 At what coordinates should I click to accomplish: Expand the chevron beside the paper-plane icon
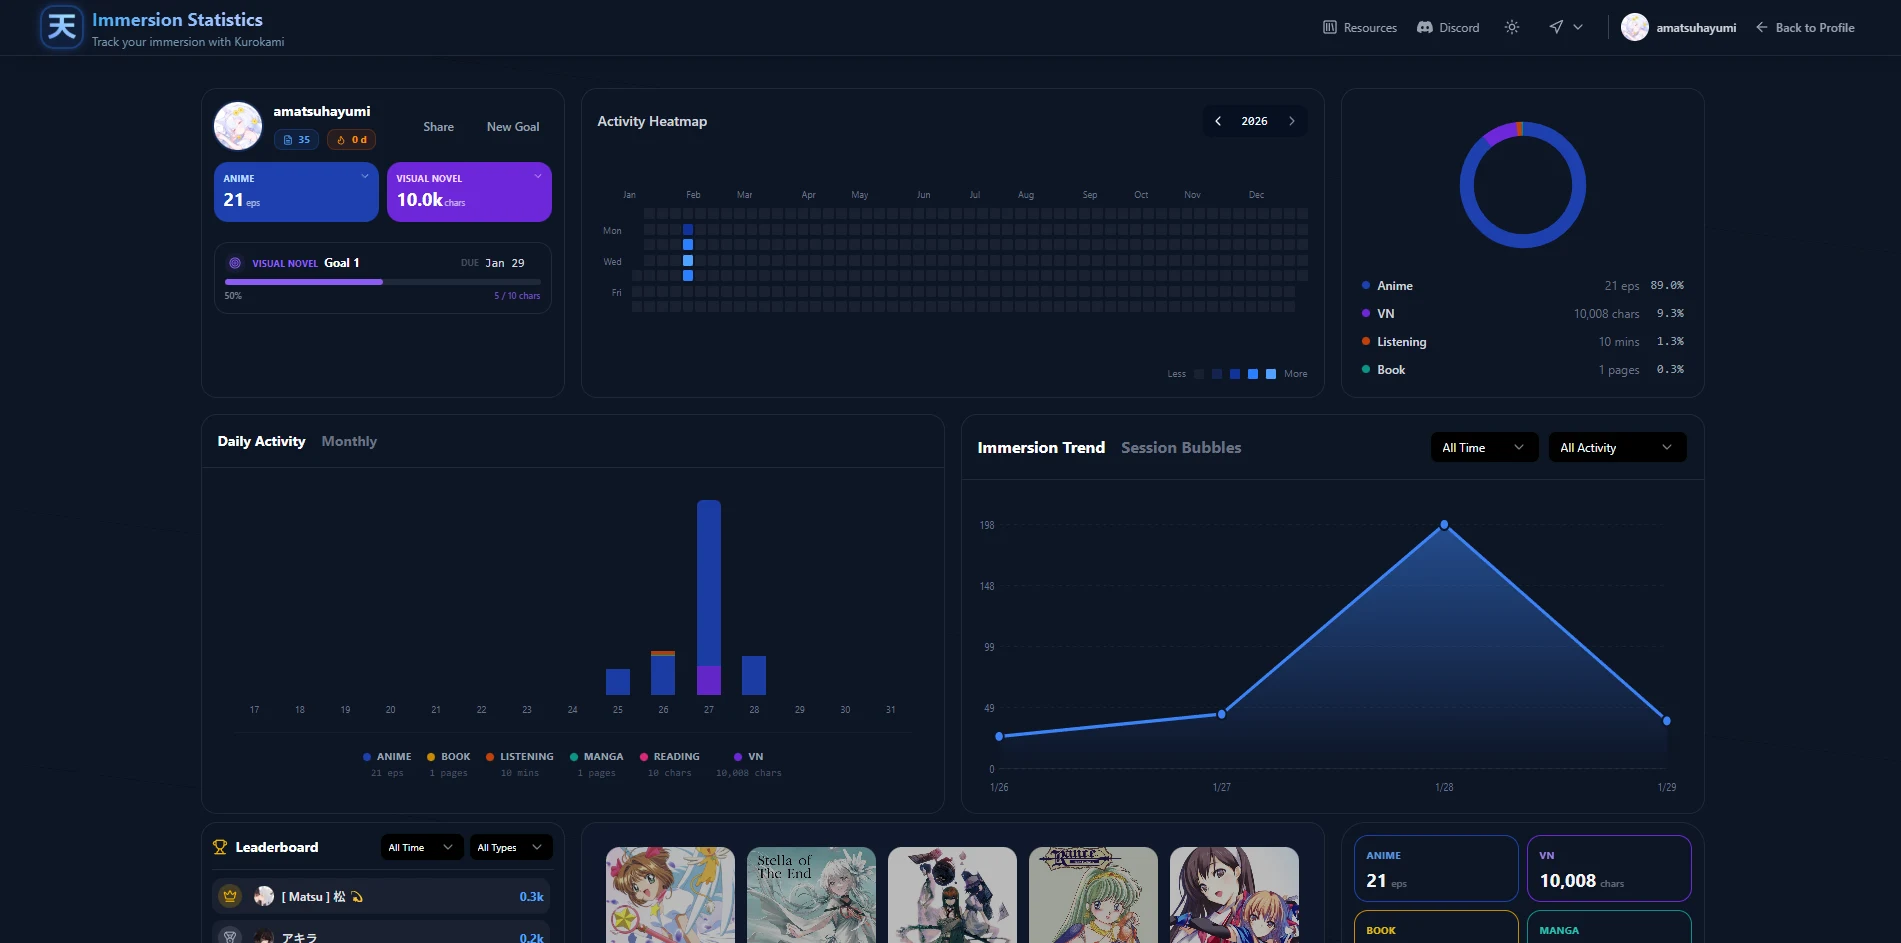tap(1578, 28)
